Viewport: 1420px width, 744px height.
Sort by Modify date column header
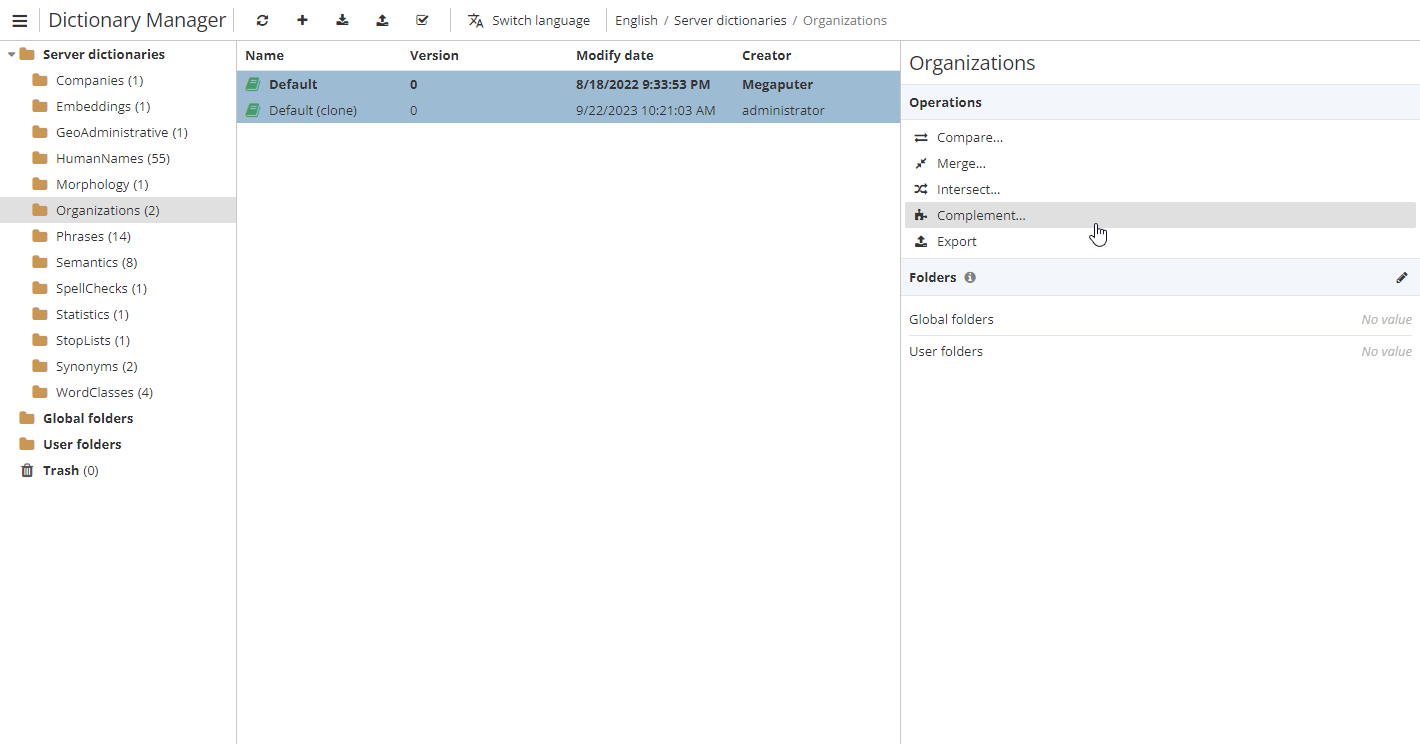point(614,56)
